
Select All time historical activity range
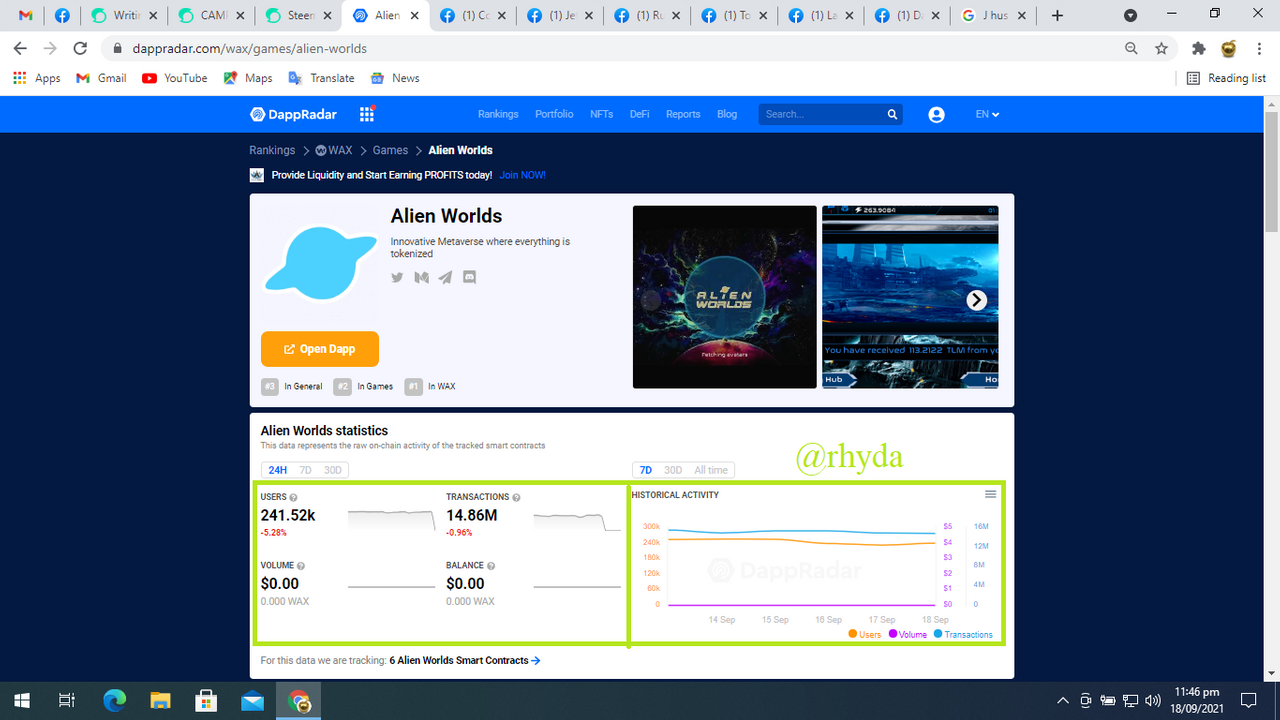711,470
